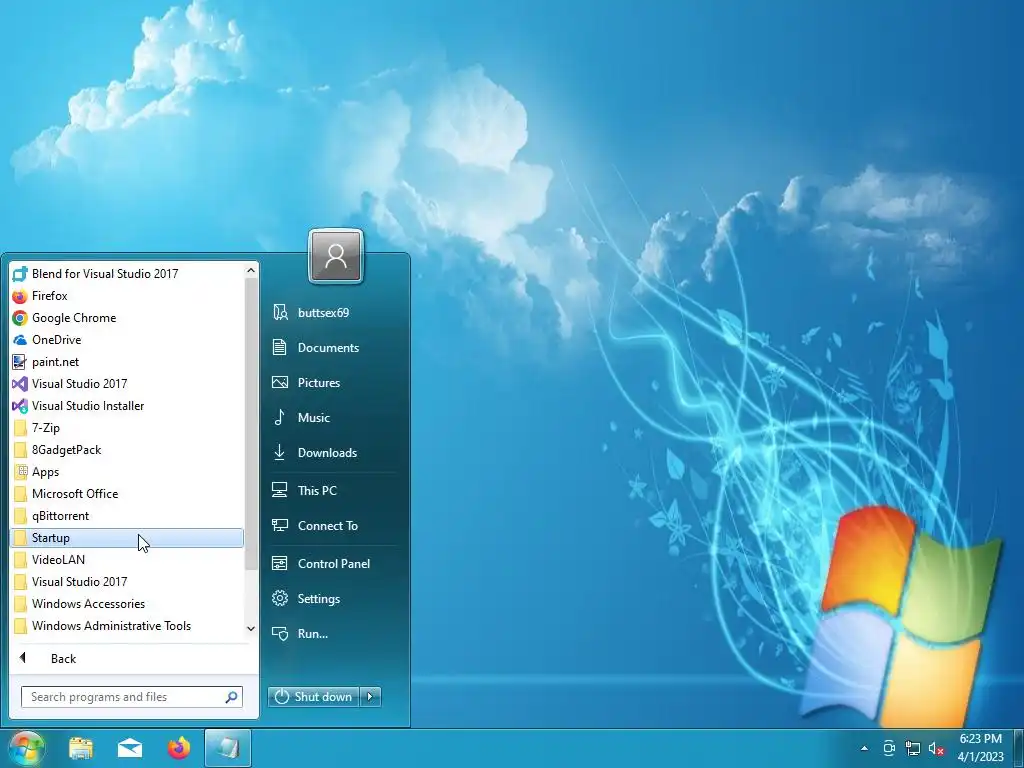
Task: Launch Firefox from the taskbar
Action: pyautogui.click(x=179, y=748)
